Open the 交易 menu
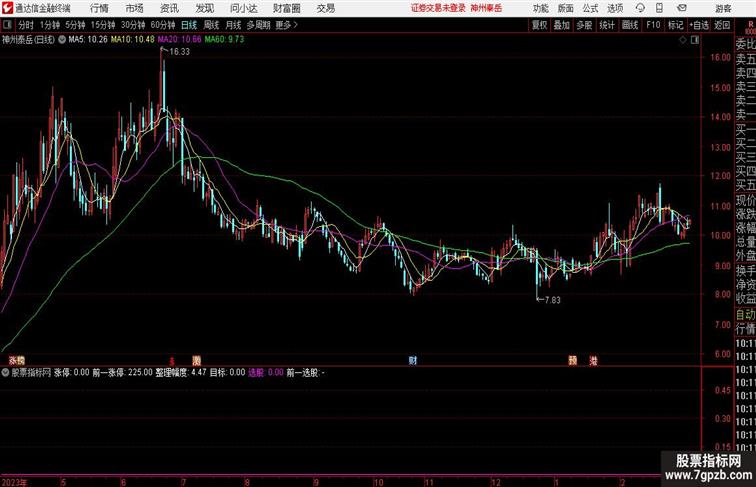756x487 pixels. tap(326, 8)
